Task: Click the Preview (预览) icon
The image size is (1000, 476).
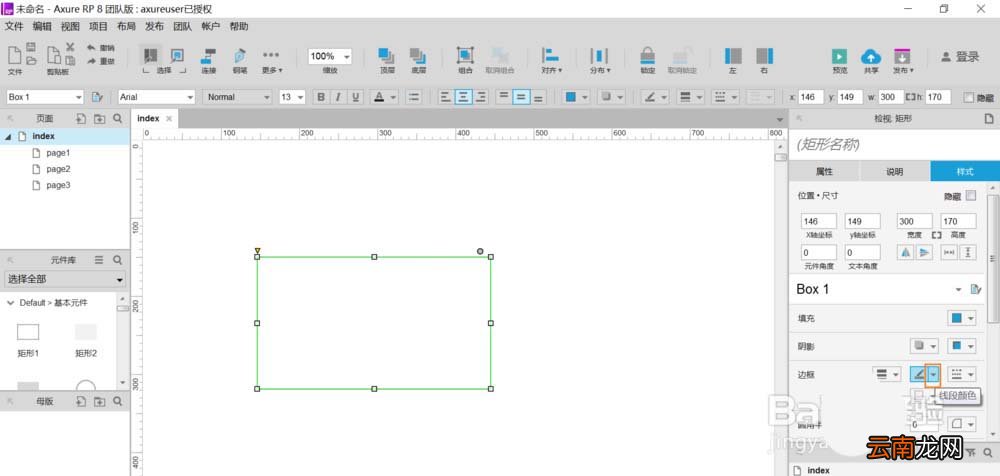Action: 839,56
